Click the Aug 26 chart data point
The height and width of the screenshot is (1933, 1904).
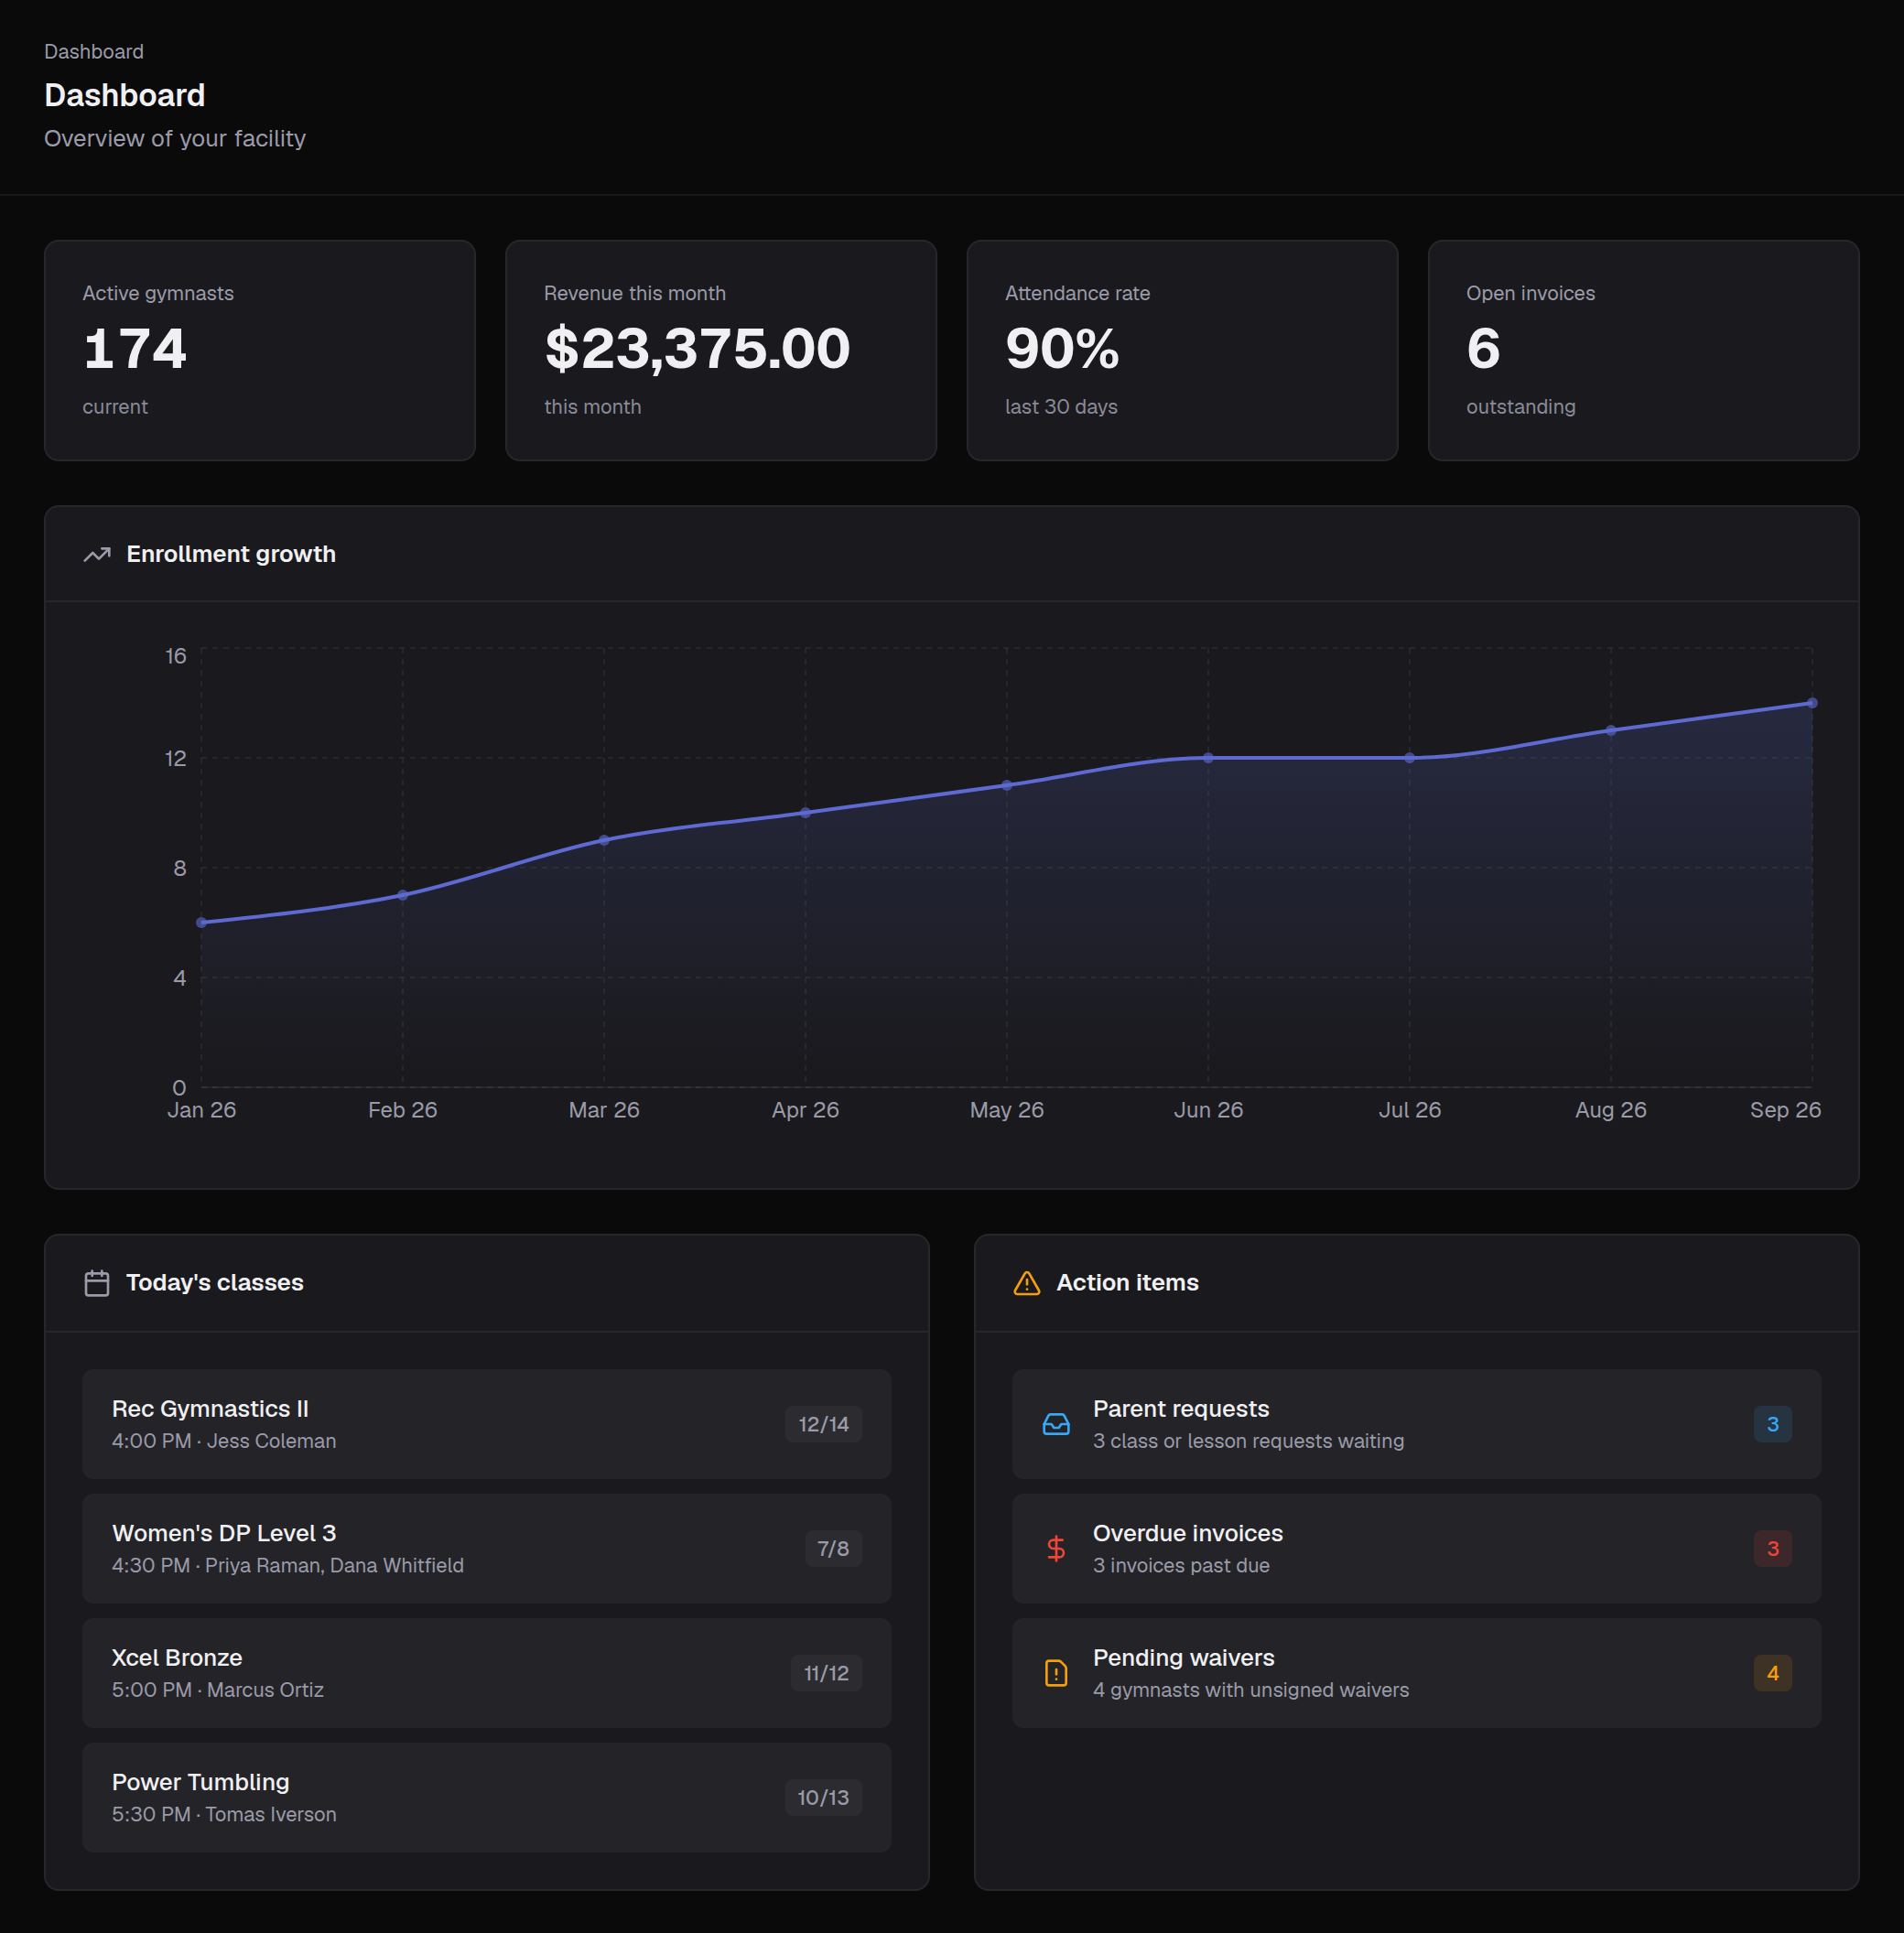[1611, 731]
